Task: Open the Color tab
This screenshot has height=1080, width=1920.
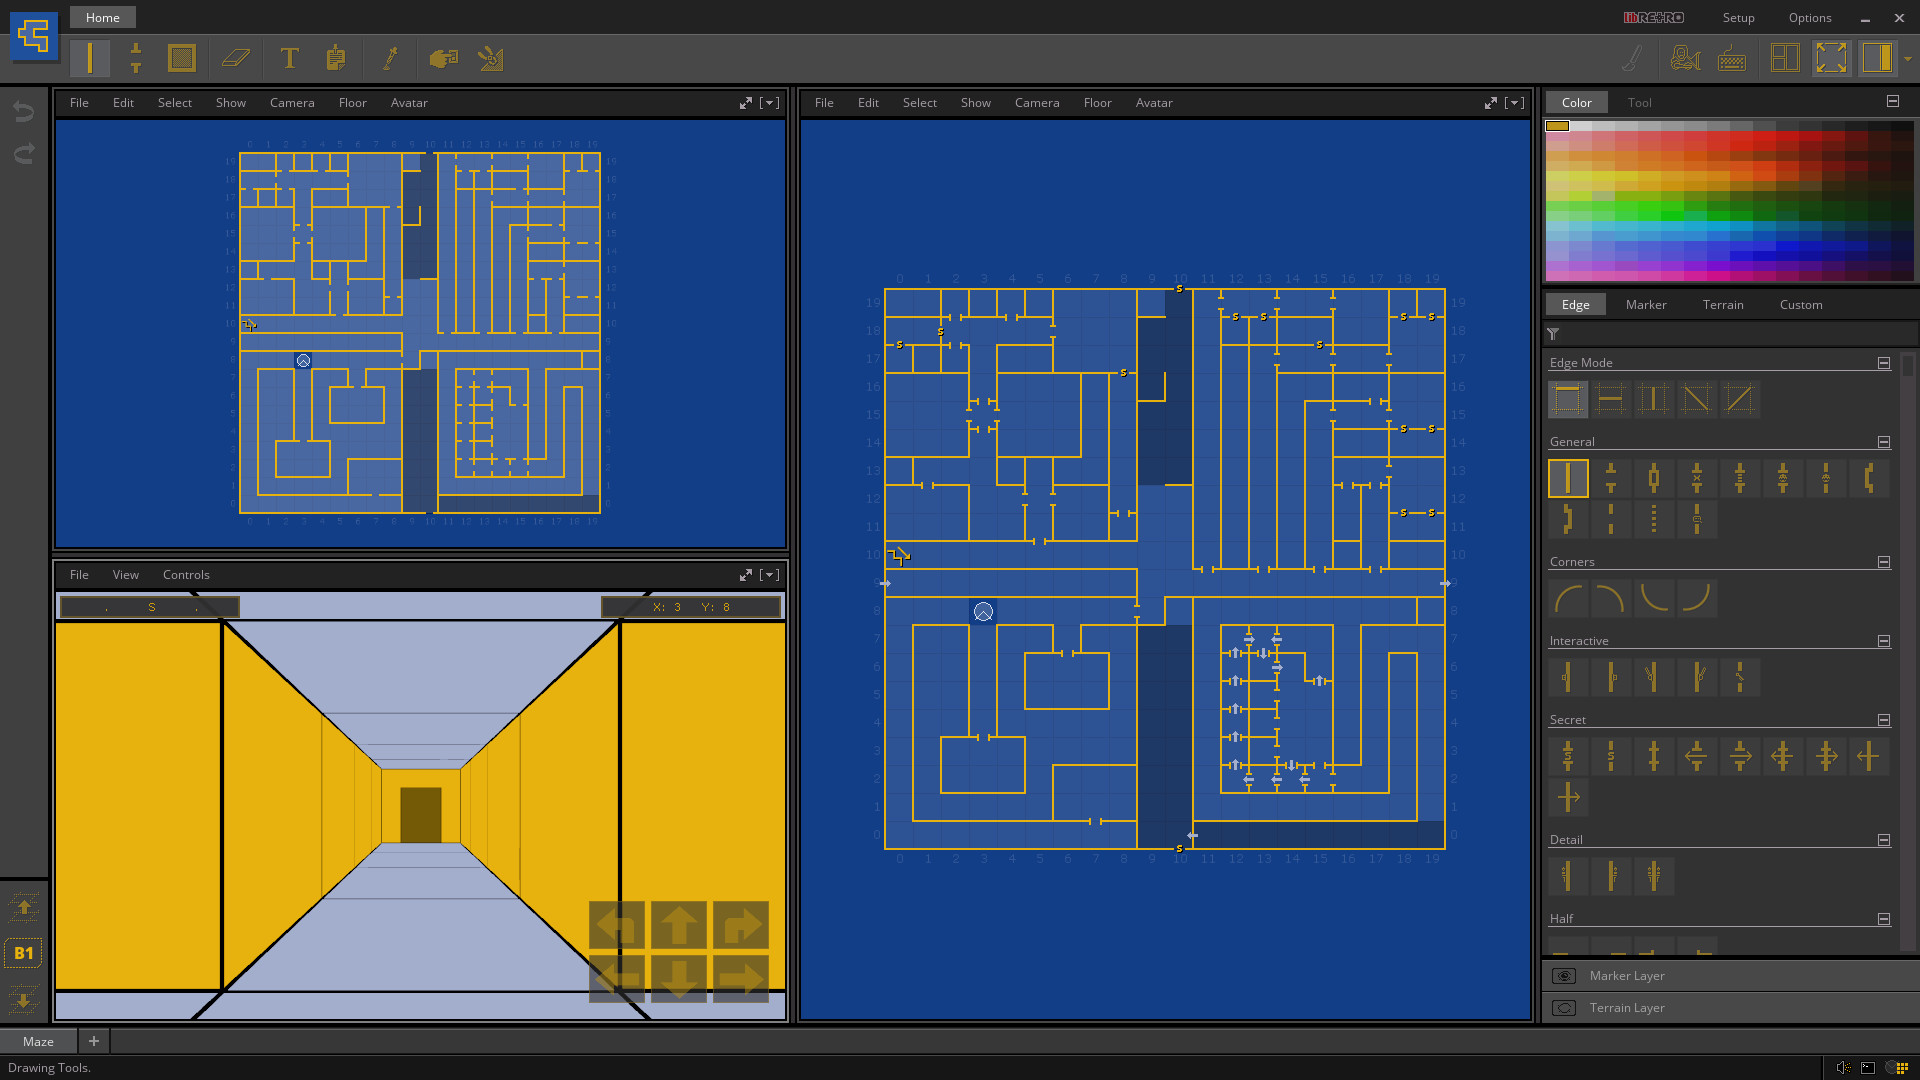Action: click(x=1577, y=102)
